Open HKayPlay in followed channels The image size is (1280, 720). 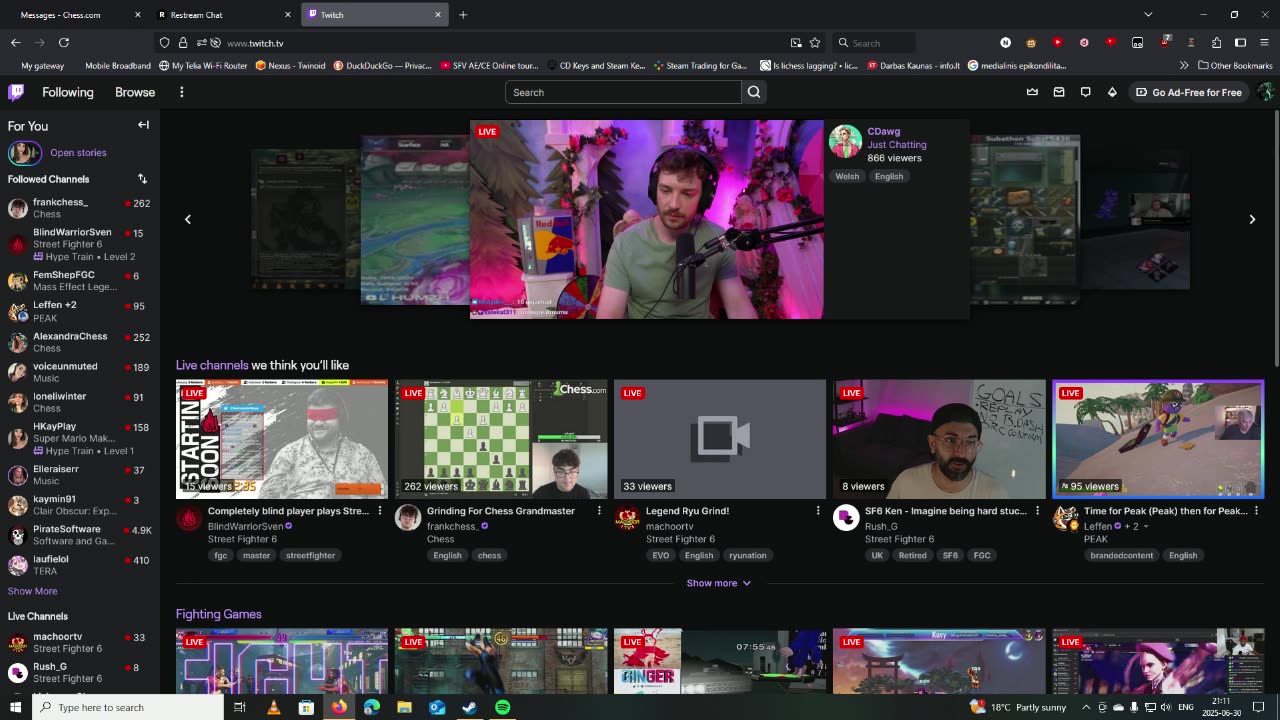79,438
